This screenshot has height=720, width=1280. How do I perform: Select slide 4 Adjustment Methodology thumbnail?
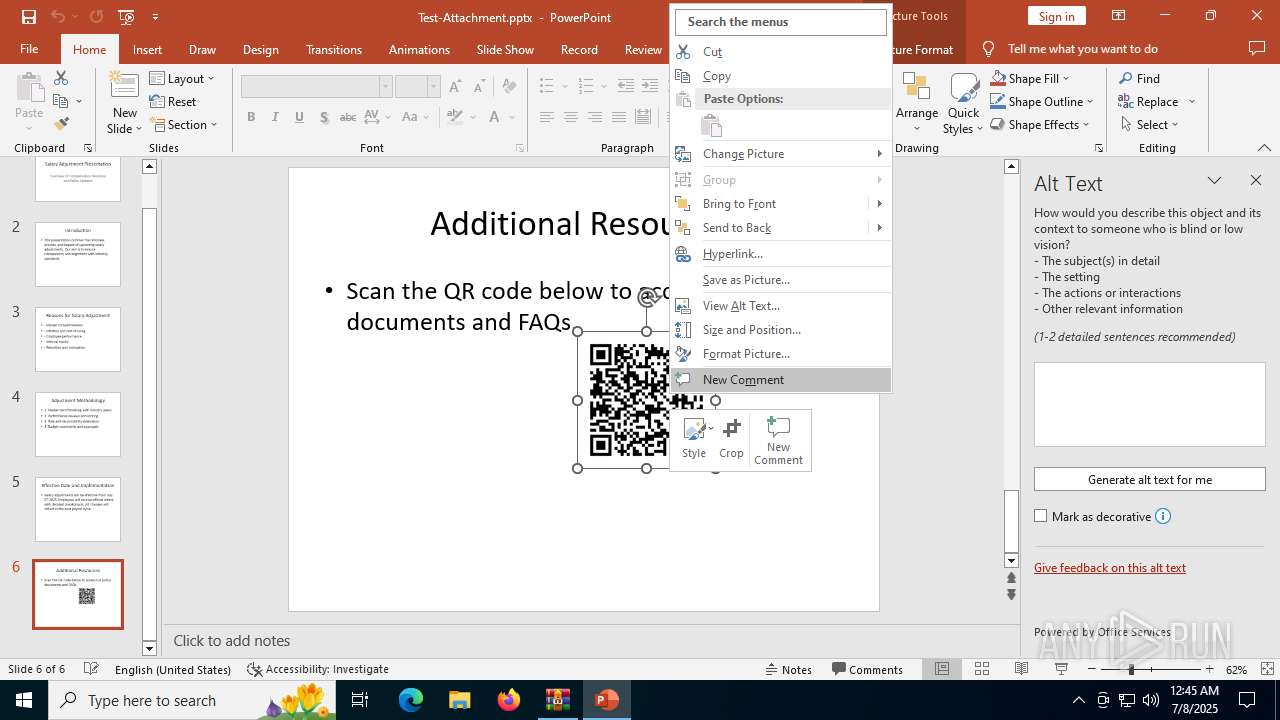(x=78, y=424)
